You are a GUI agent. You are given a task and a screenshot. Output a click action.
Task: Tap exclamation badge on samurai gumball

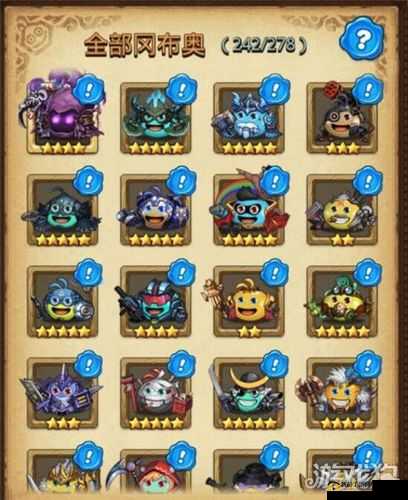[x=275, y=365]
